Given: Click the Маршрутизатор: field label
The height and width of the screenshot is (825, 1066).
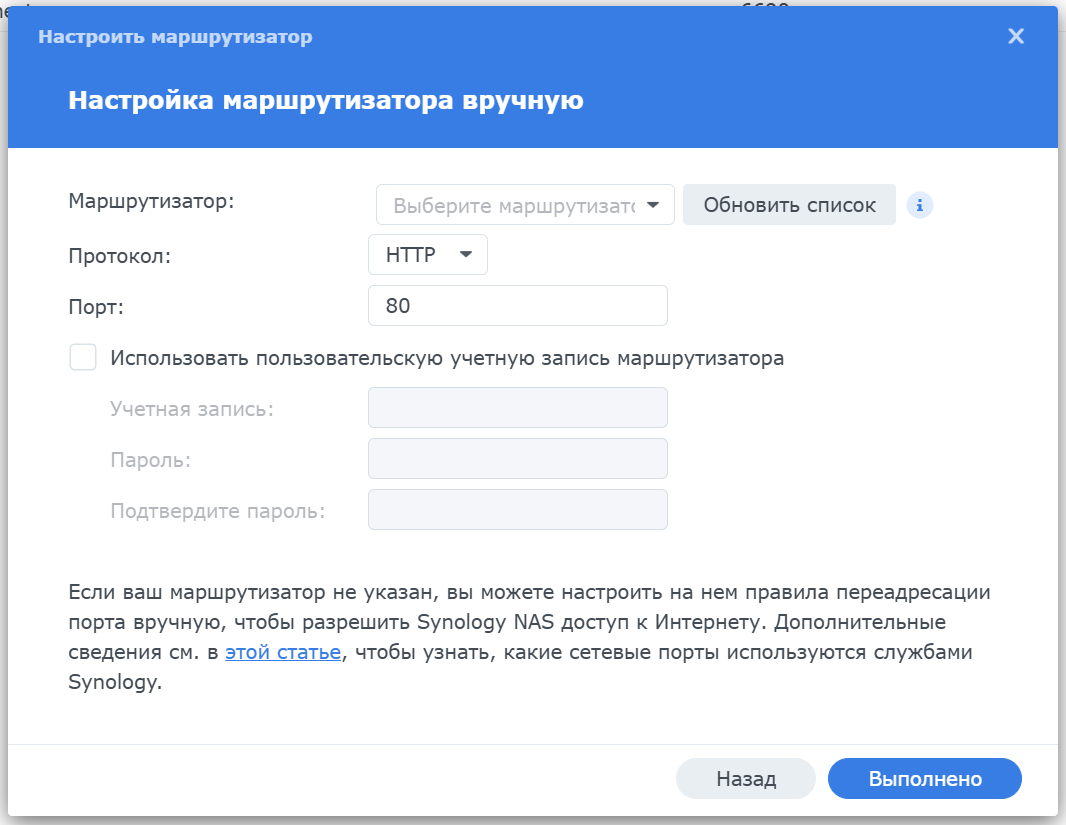Looking at the screenshot, I should pos(151,200).
